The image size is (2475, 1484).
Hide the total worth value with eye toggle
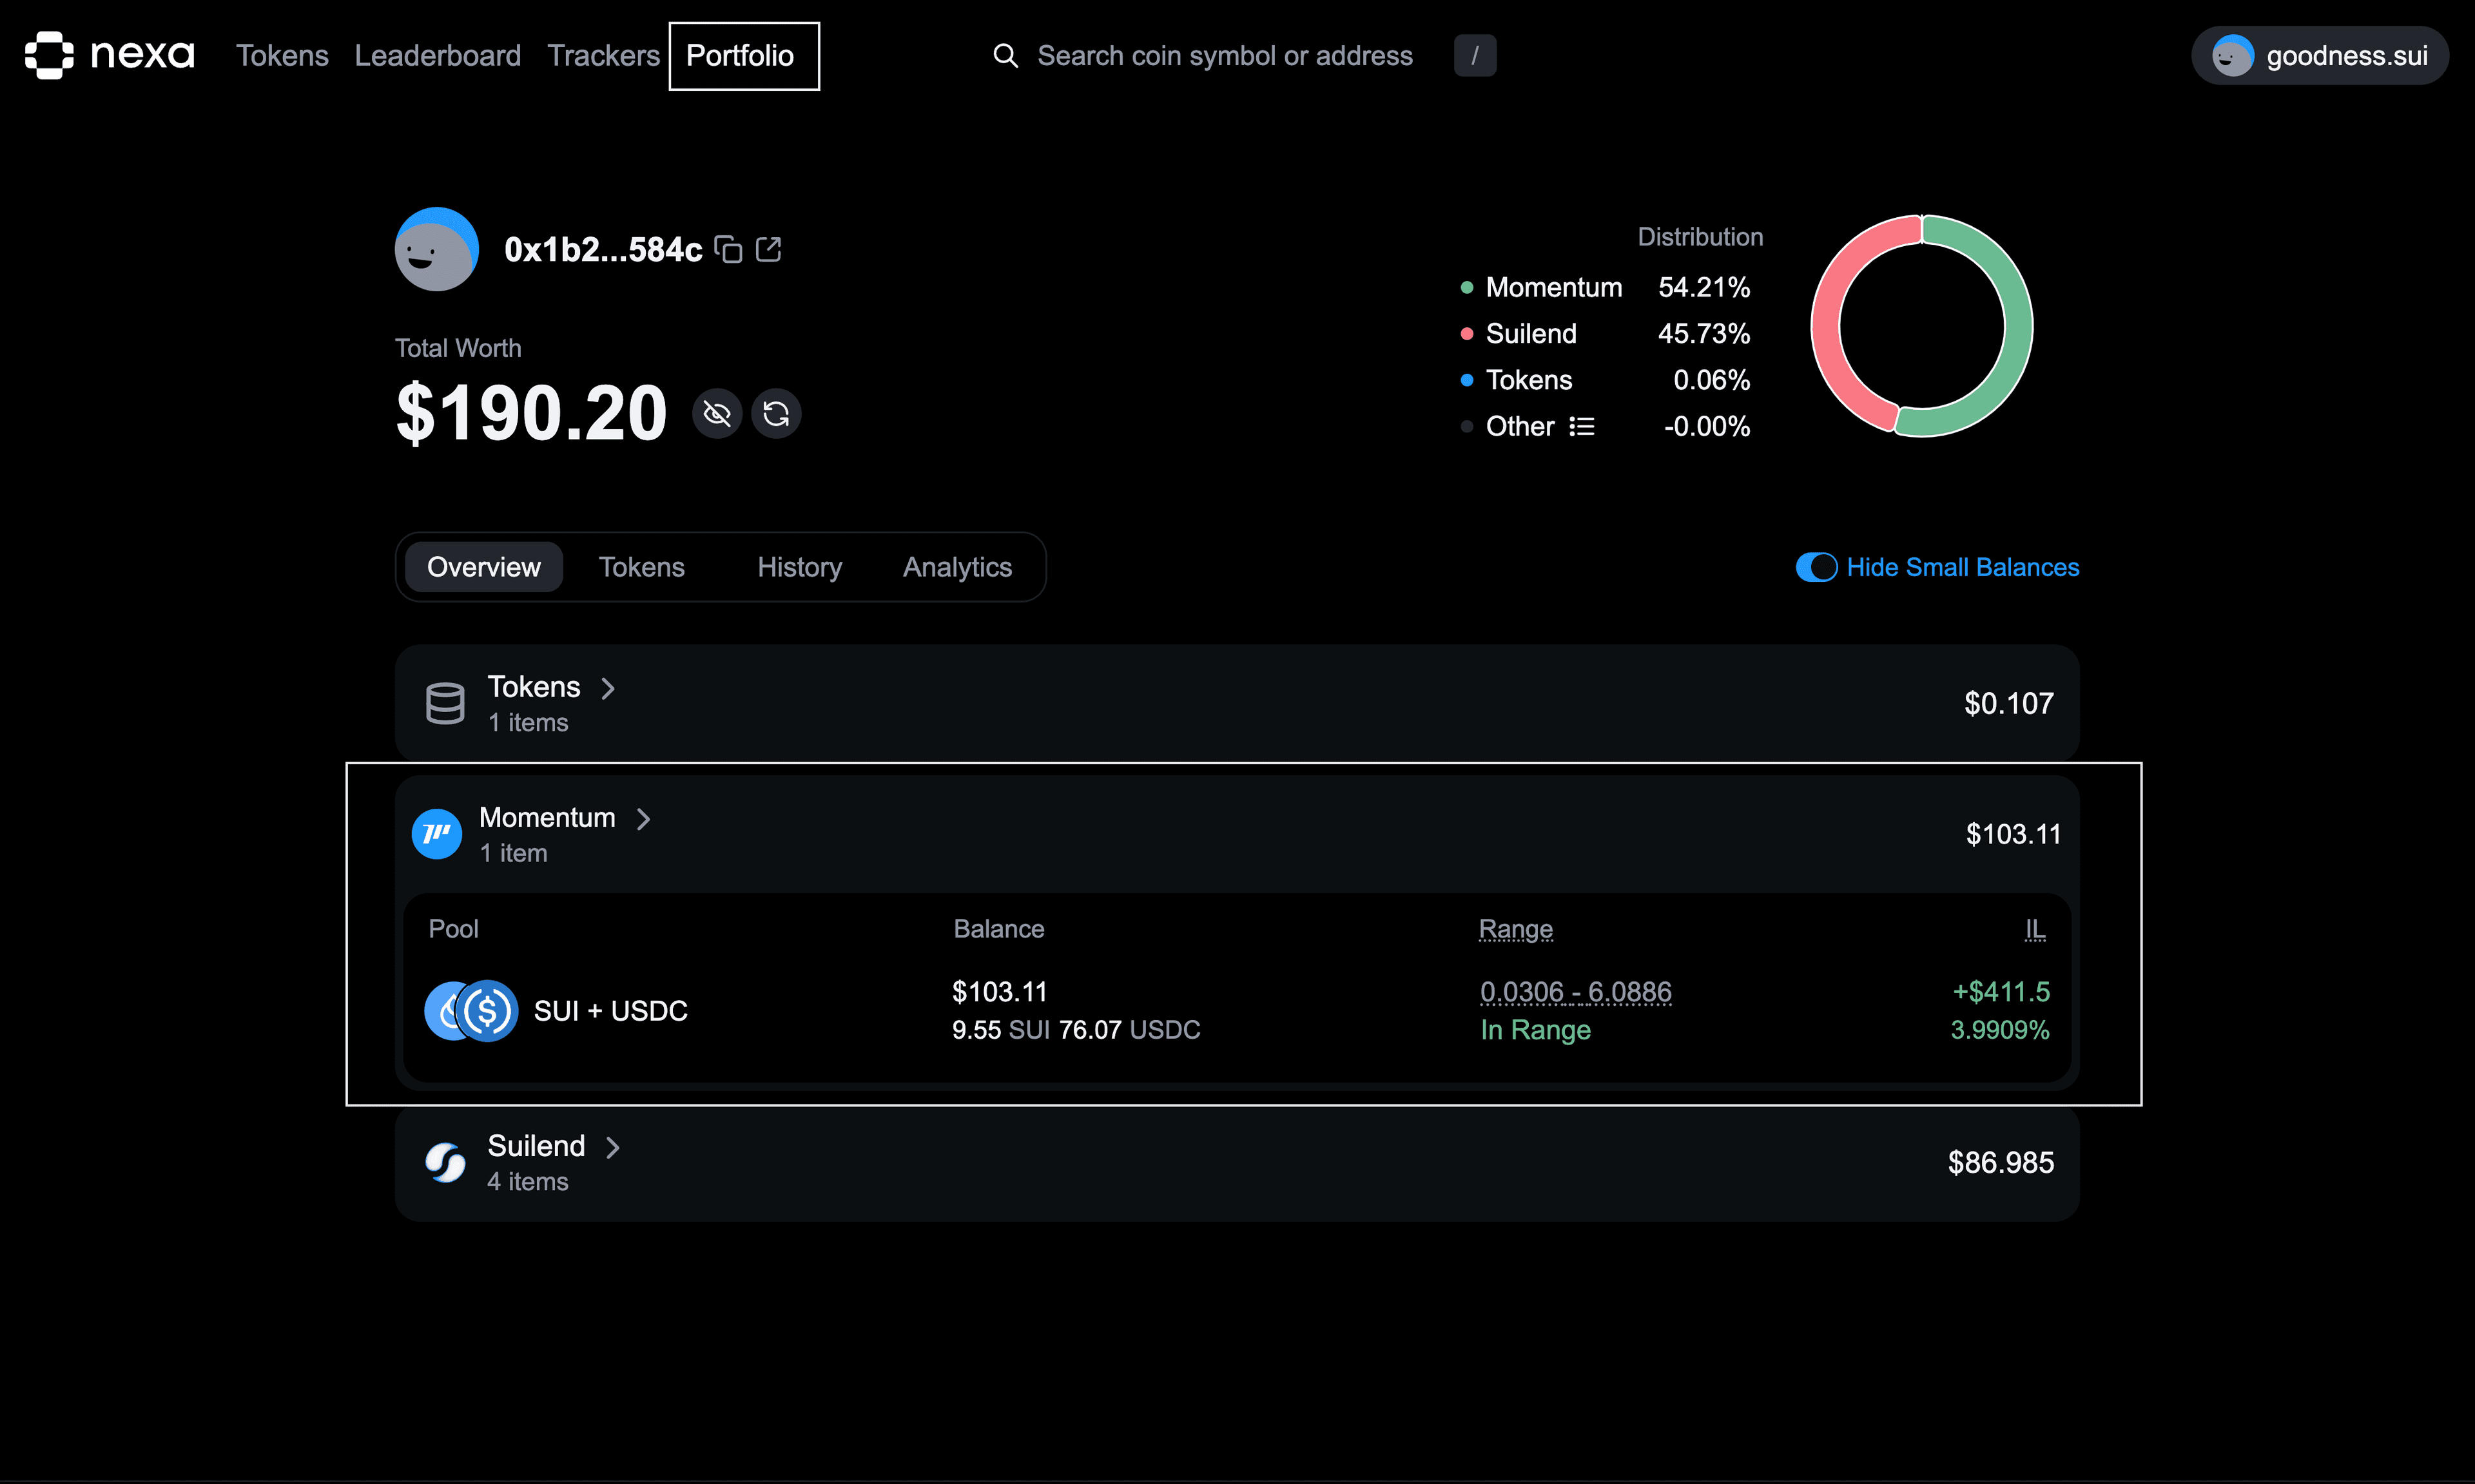tap(716, 413)
